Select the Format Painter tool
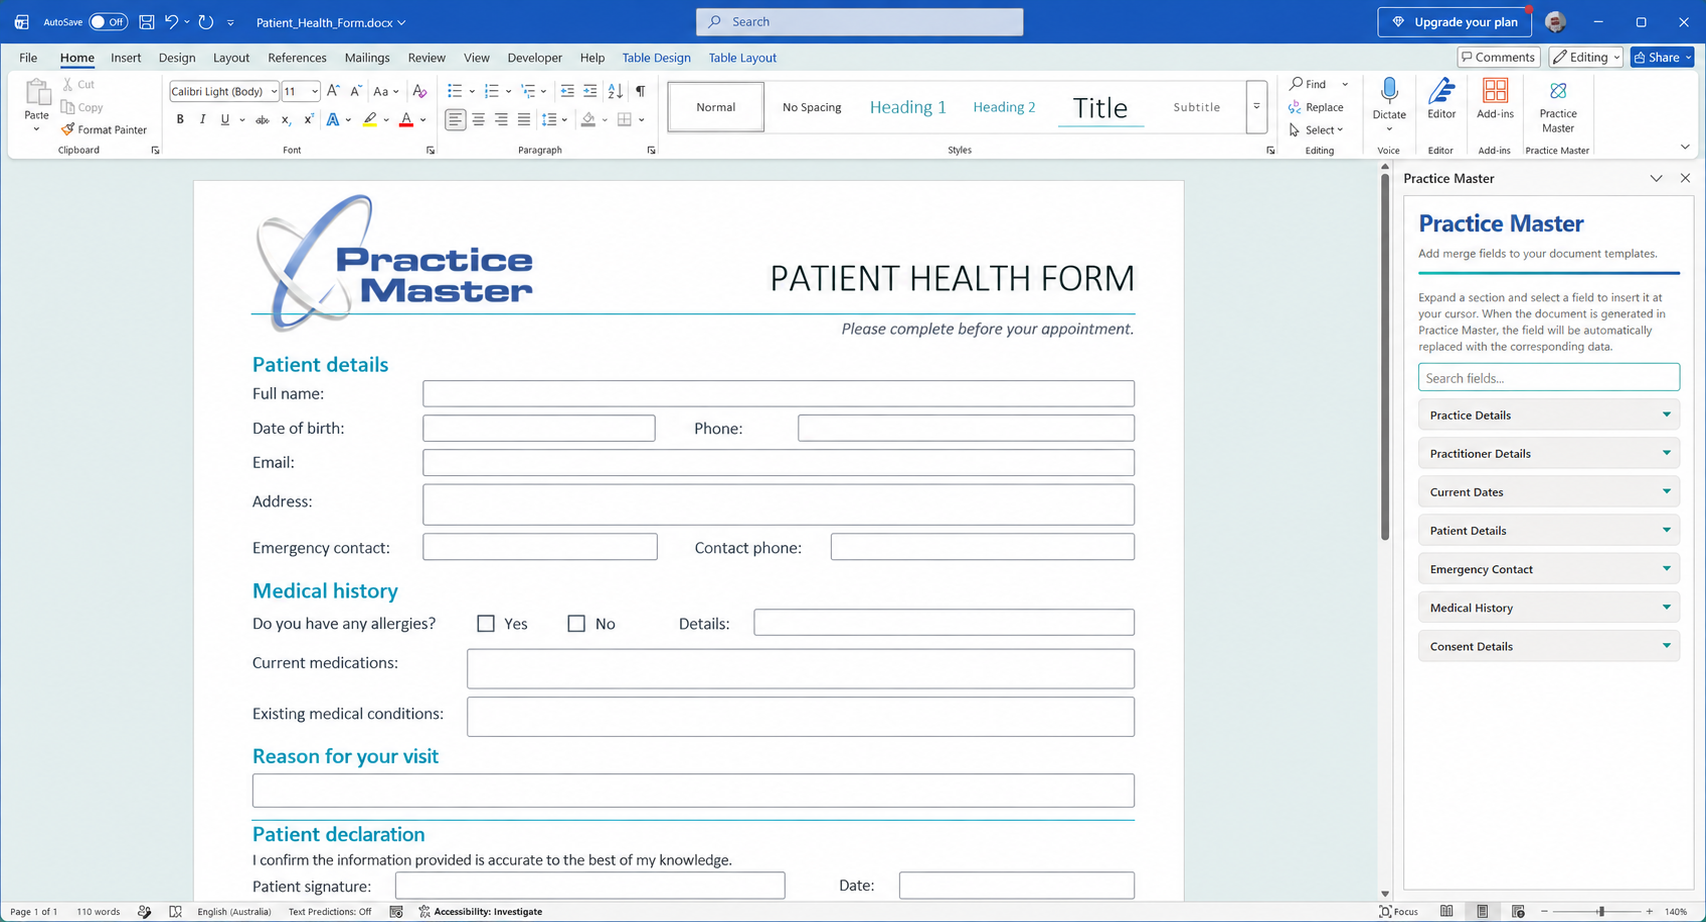This screenshot has height=922, width=1706. click(x=103, y=130)
